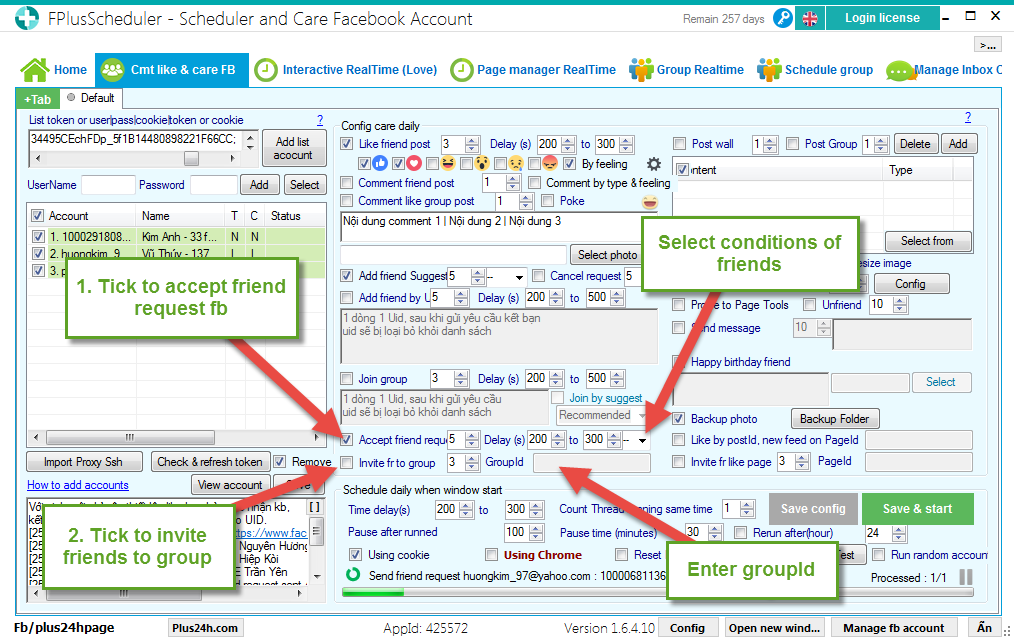Click the blue key license icon
1014x640 pixels.
coord(783,18)
